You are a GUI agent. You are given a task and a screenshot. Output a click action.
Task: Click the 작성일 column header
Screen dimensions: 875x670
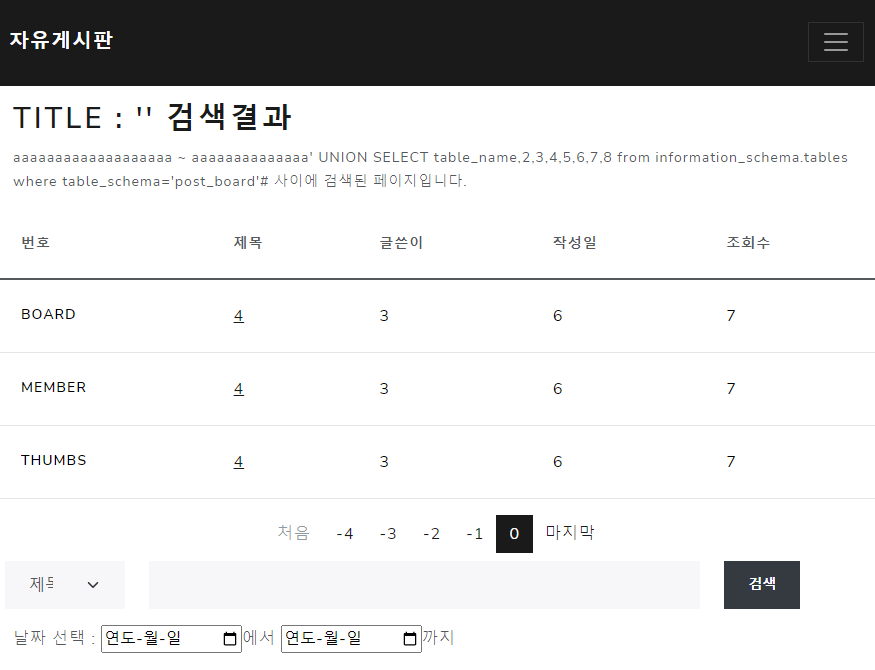point(575,242)
